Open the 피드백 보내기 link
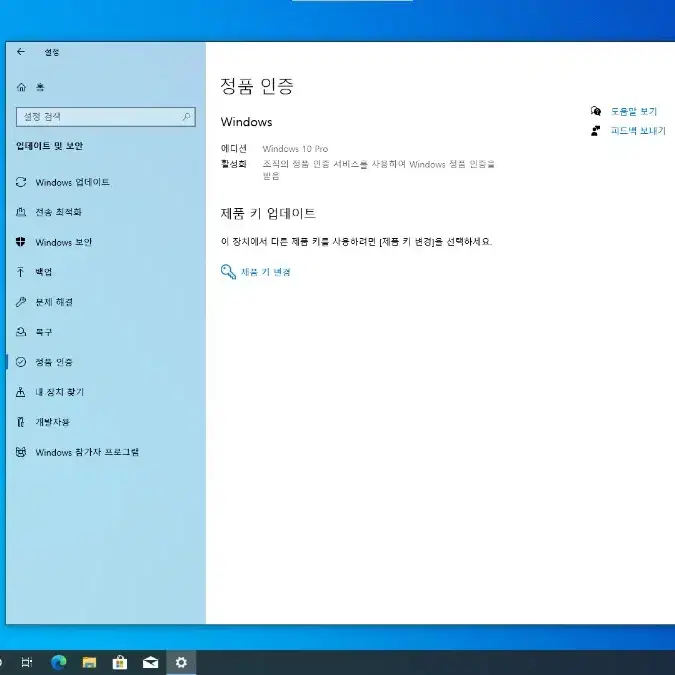 tap(638, 130)
